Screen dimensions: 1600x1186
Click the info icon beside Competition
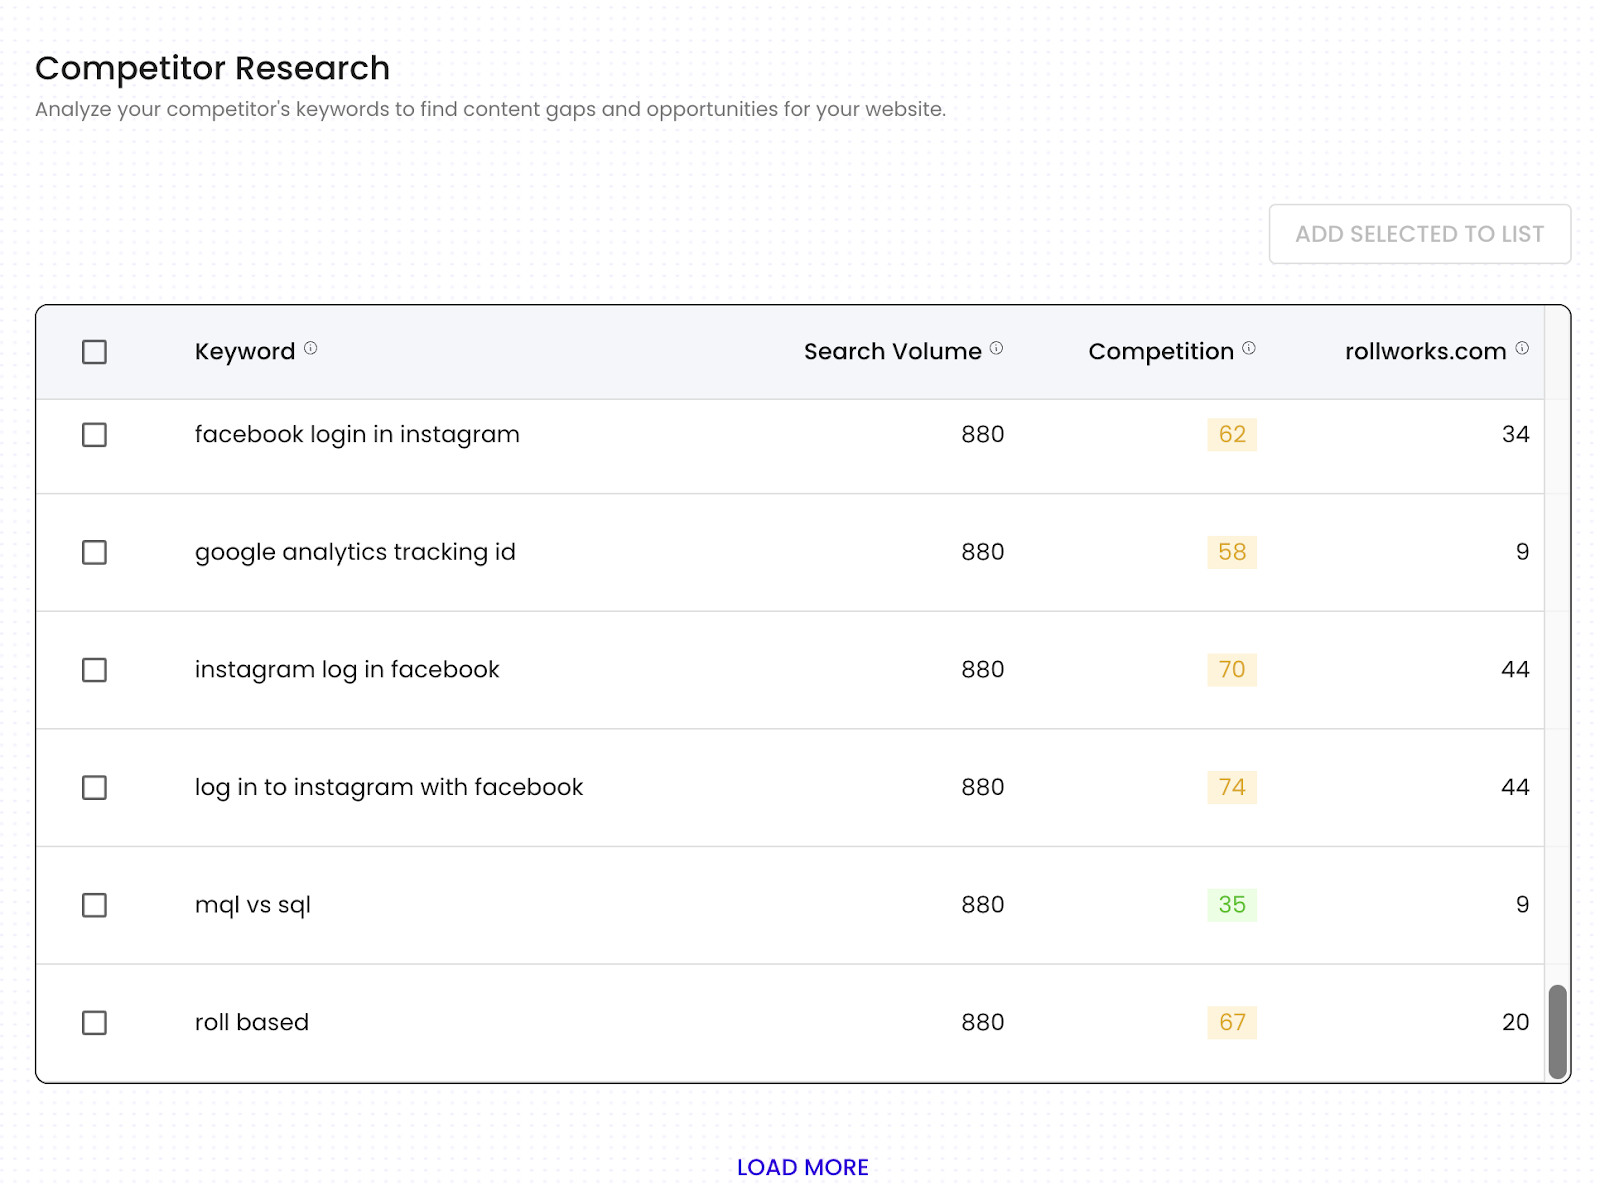coord(1249,348)
